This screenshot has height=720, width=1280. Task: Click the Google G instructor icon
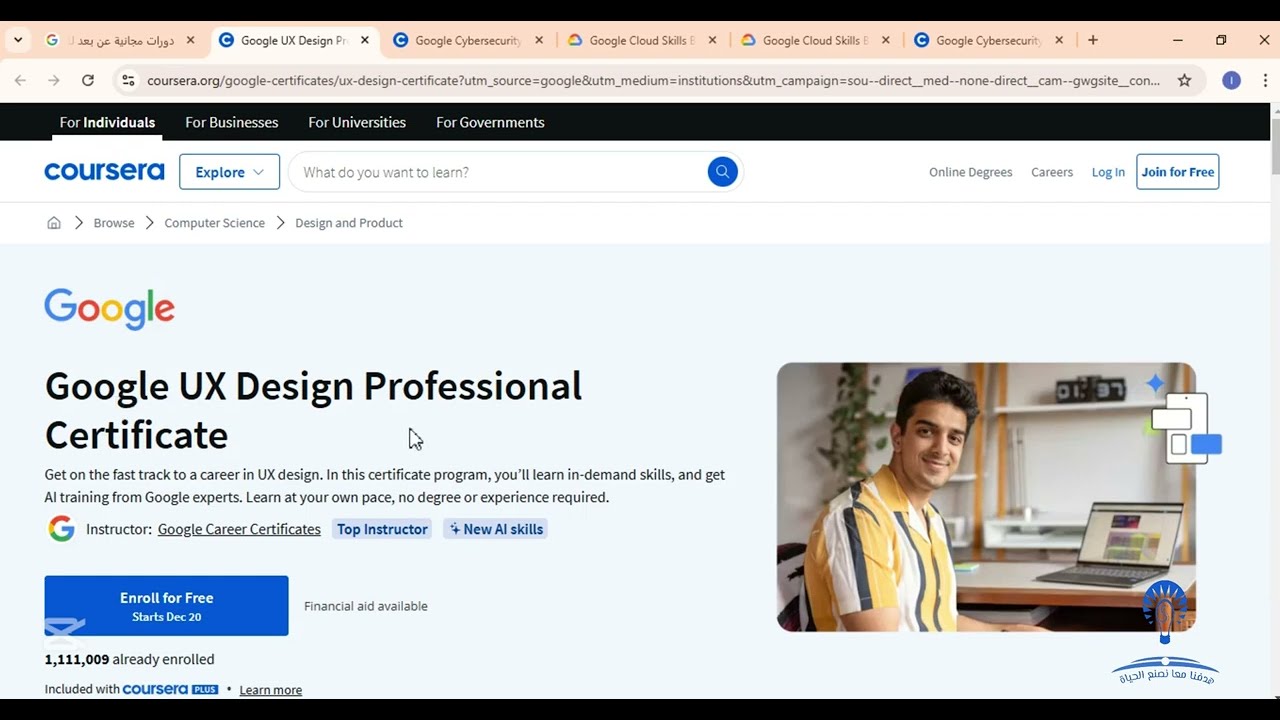[x=61, y=529]
